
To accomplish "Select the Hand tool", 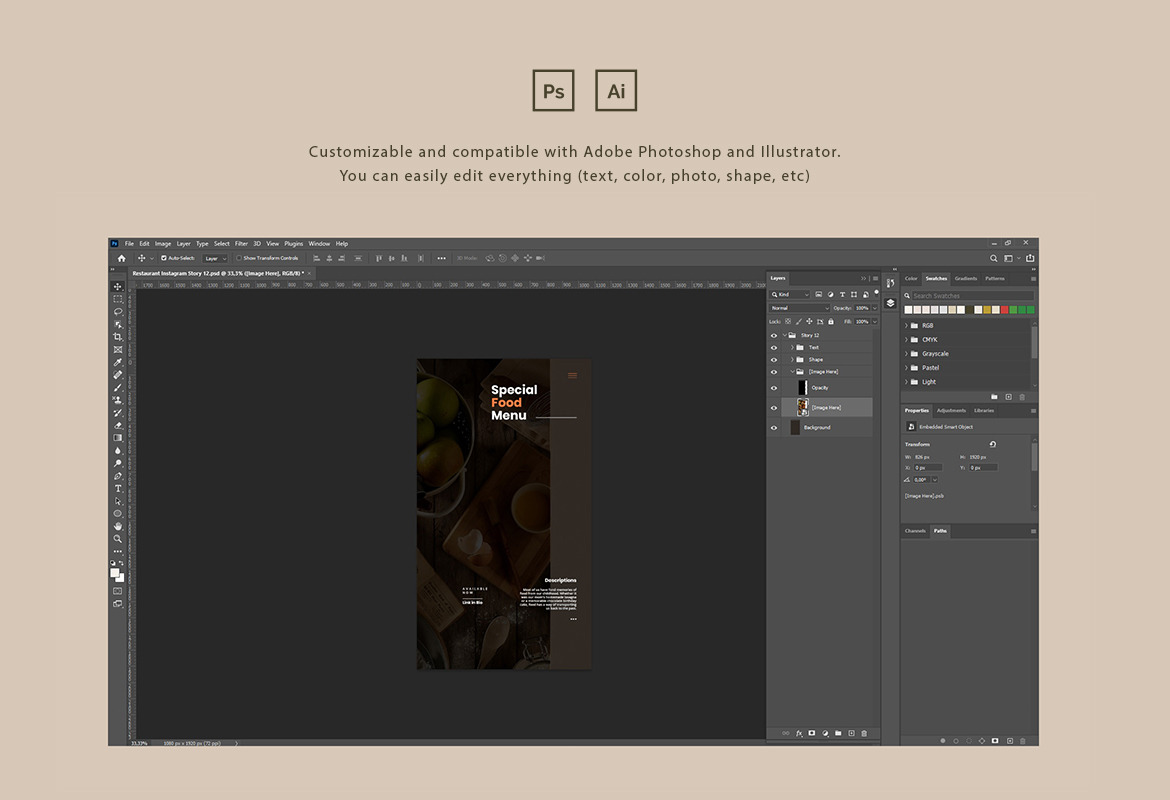I will [118, 526].
